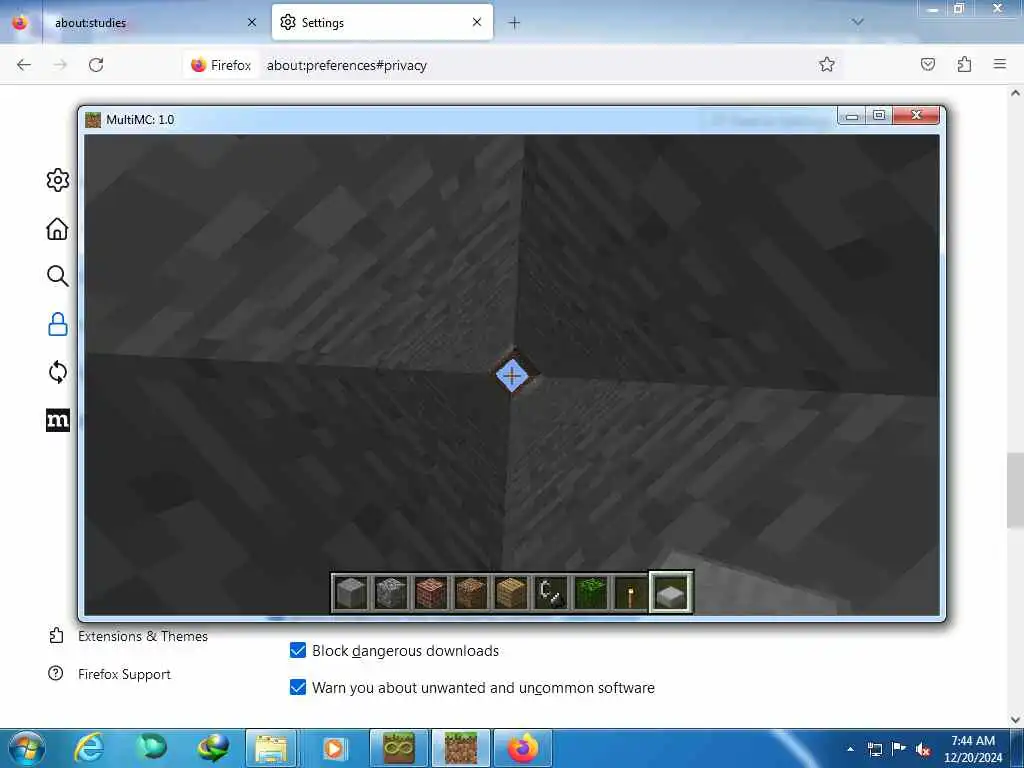Open Search settings in Firefox sidebar
Image resolution: width=1024 pixels, height=768 pixels.
(57, 276)
